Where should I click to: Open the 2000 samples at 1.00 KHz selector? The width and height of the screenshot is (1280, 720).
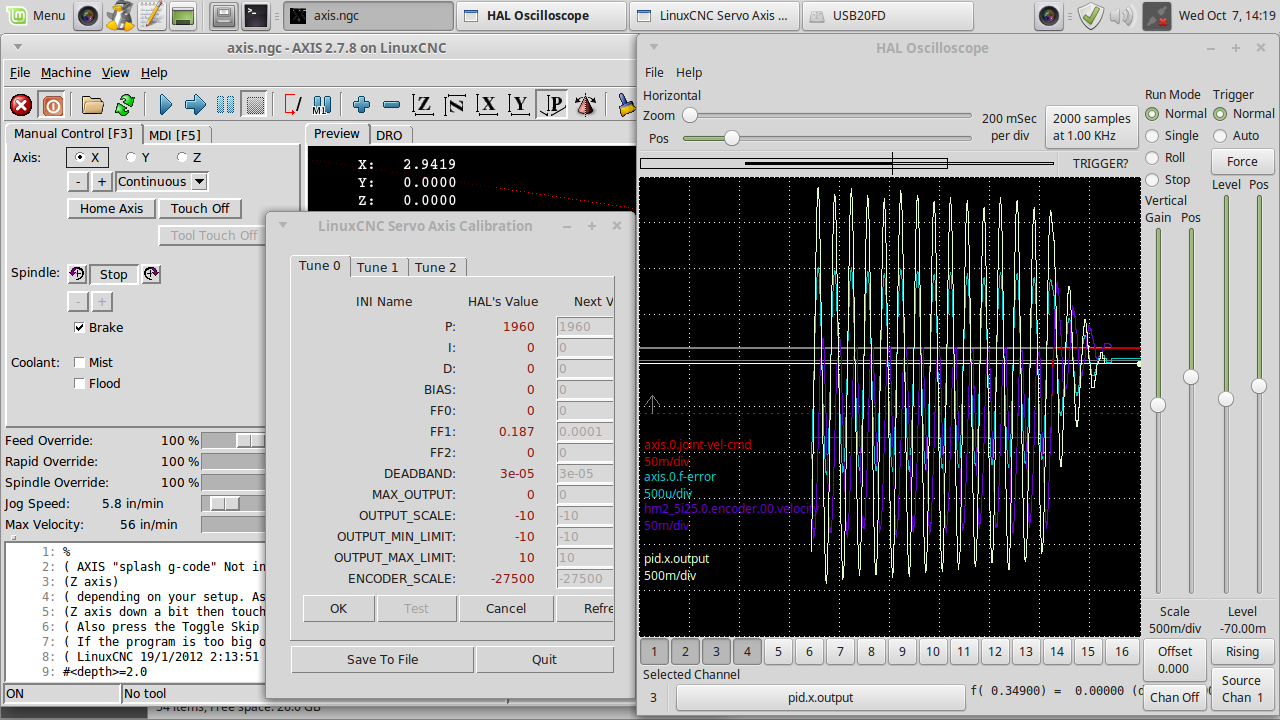click(1092, 127)
